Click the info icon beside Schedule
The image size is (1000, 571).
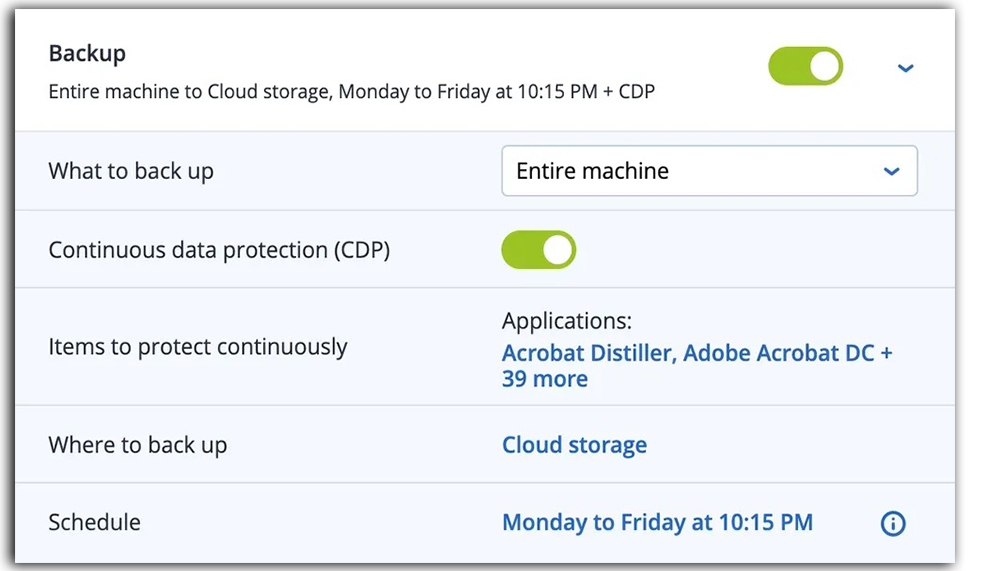tap(892, 523)
